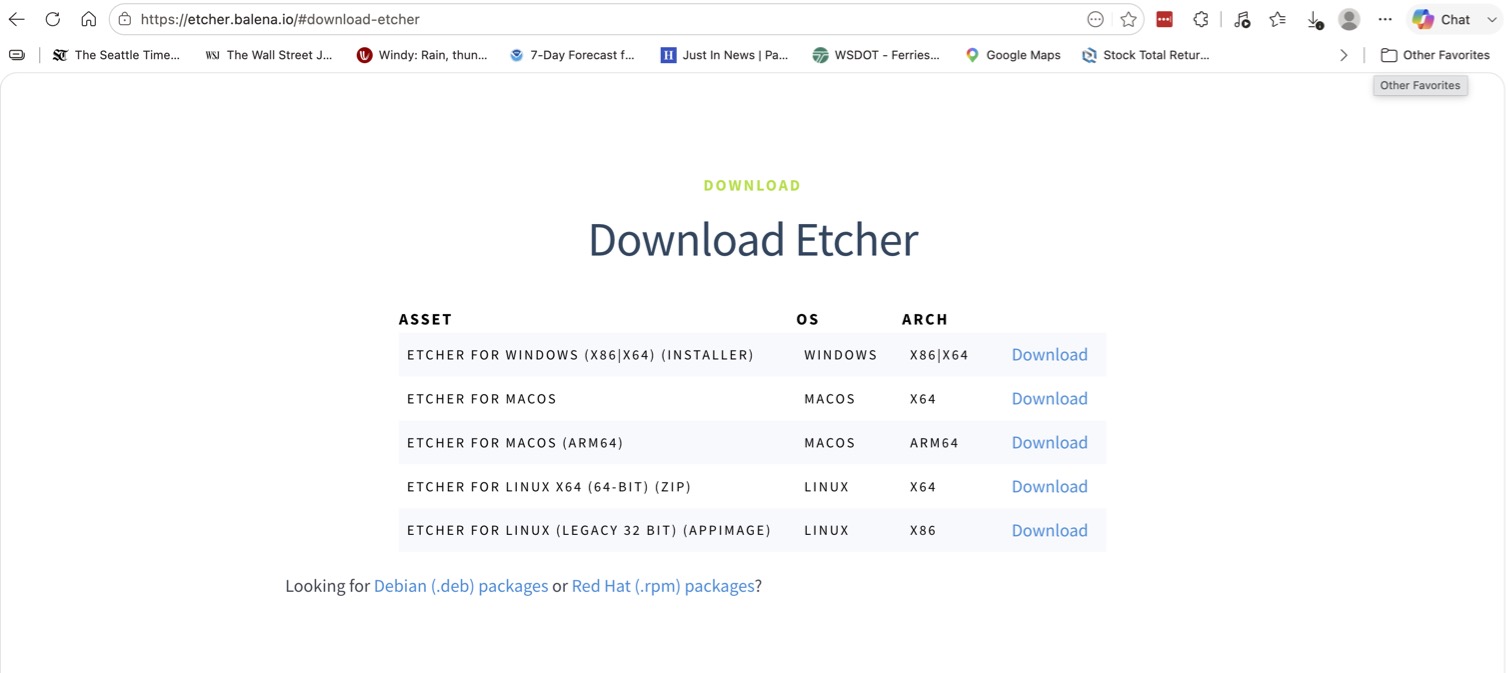
Task: Open the Settings and more ellipsis menu
Action: click(x=1385, y=19)
